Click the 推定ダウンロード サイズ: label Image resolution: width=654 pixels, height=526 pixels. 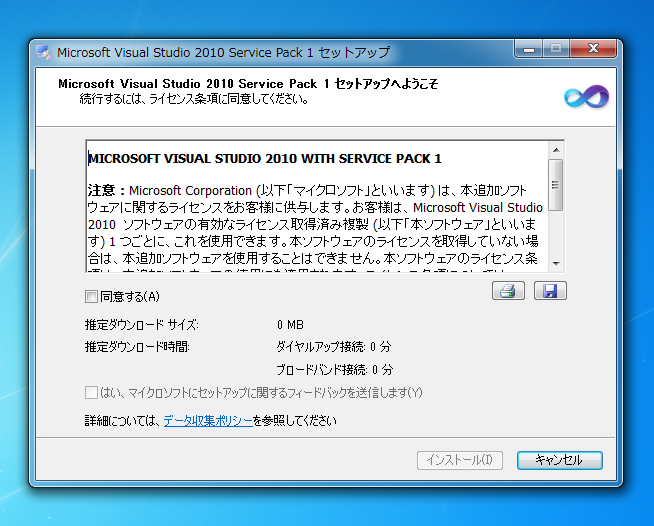tap(142, 325)
